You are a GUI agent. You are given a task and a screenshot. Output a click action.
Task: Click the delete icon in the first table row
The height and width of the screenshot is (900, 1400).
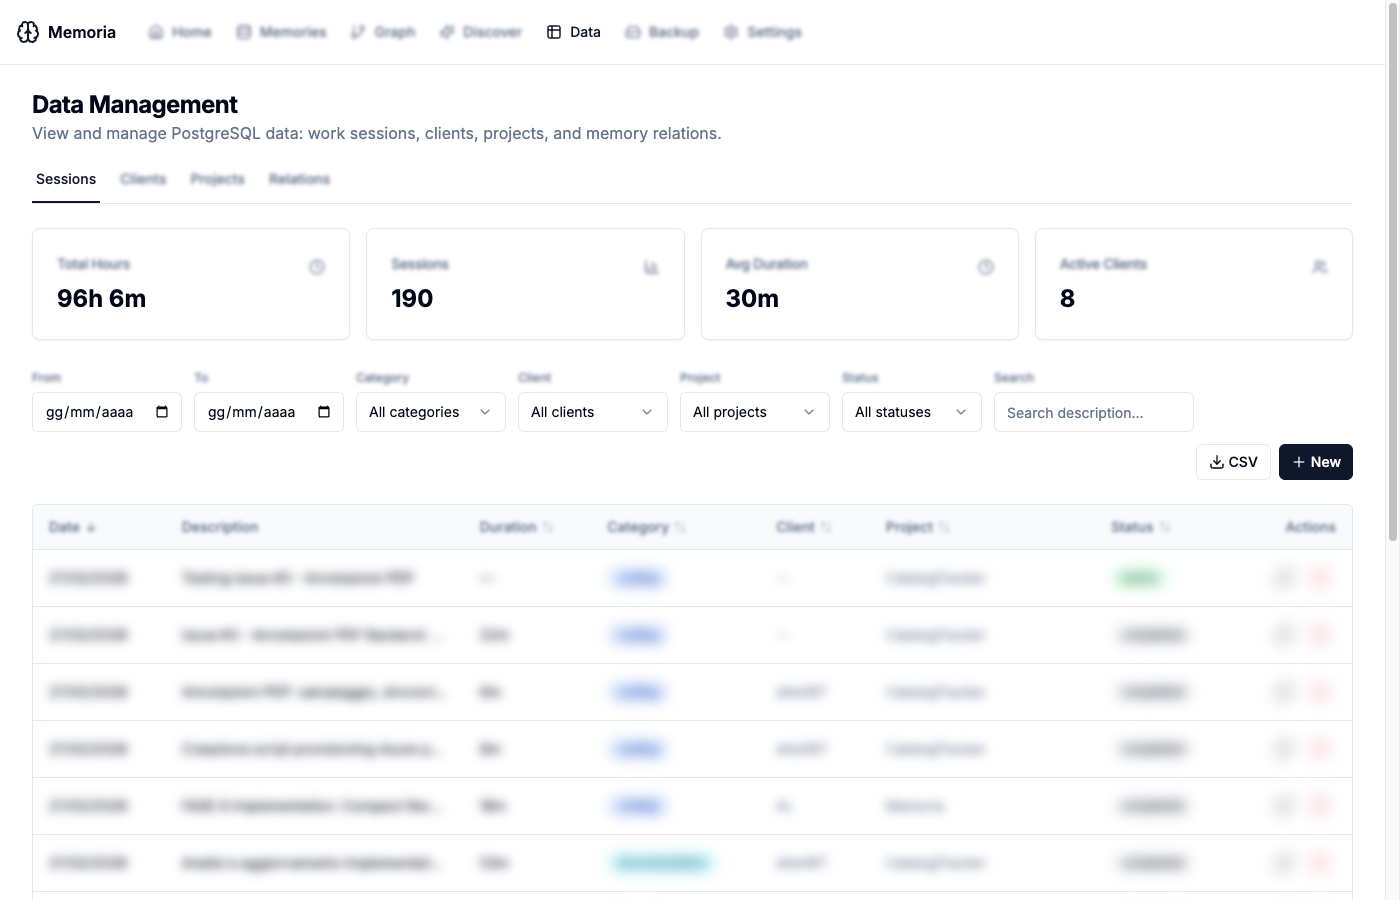[1320, 578]
